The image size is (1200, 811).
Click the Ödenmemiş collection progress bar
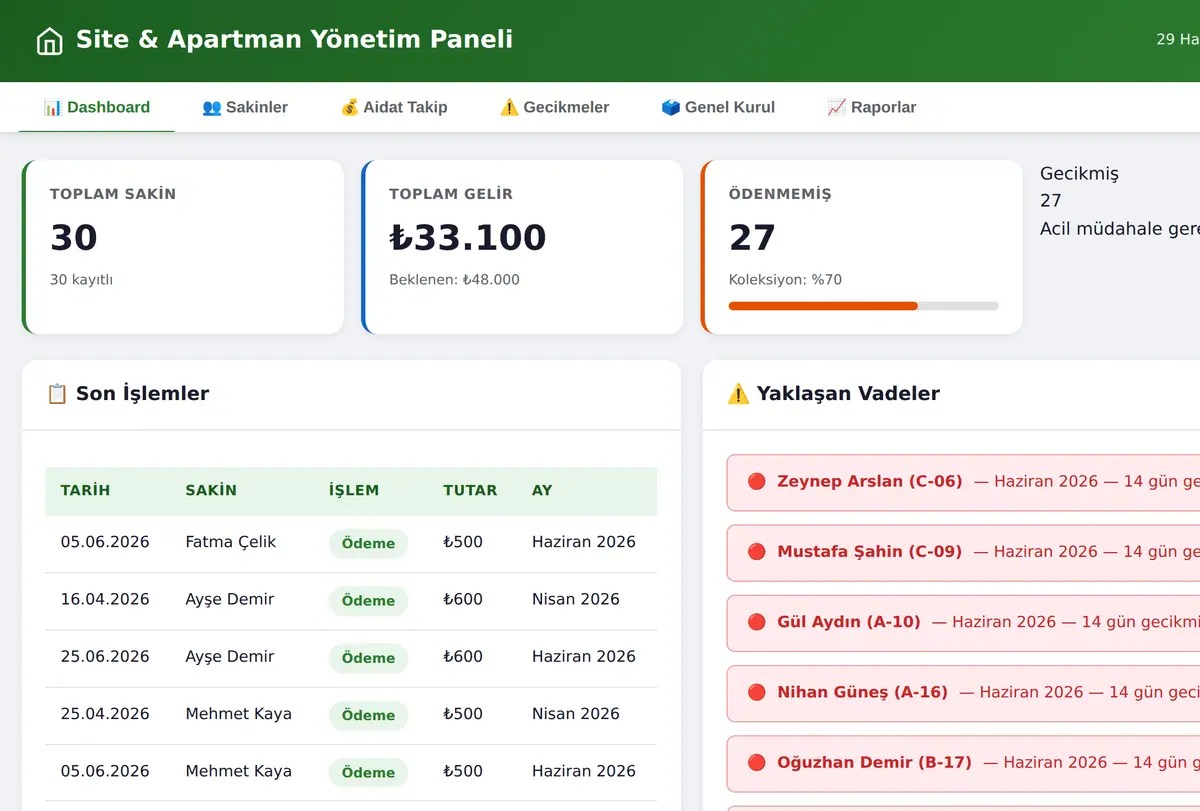[x=863, y=306]
